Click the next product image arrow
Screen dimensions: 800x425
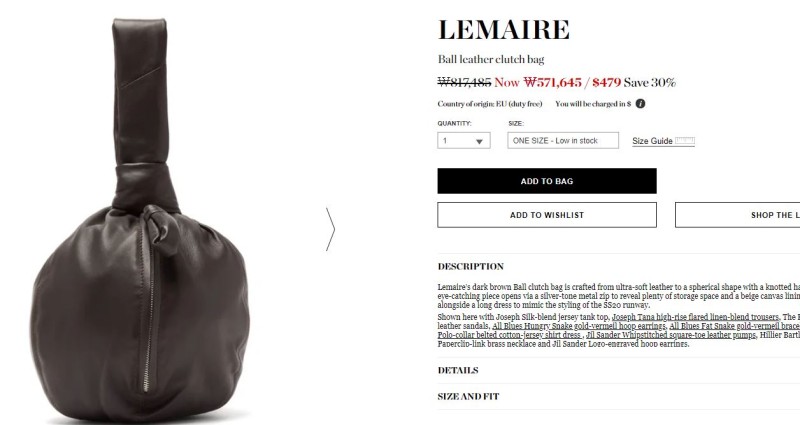pos(331,229)
